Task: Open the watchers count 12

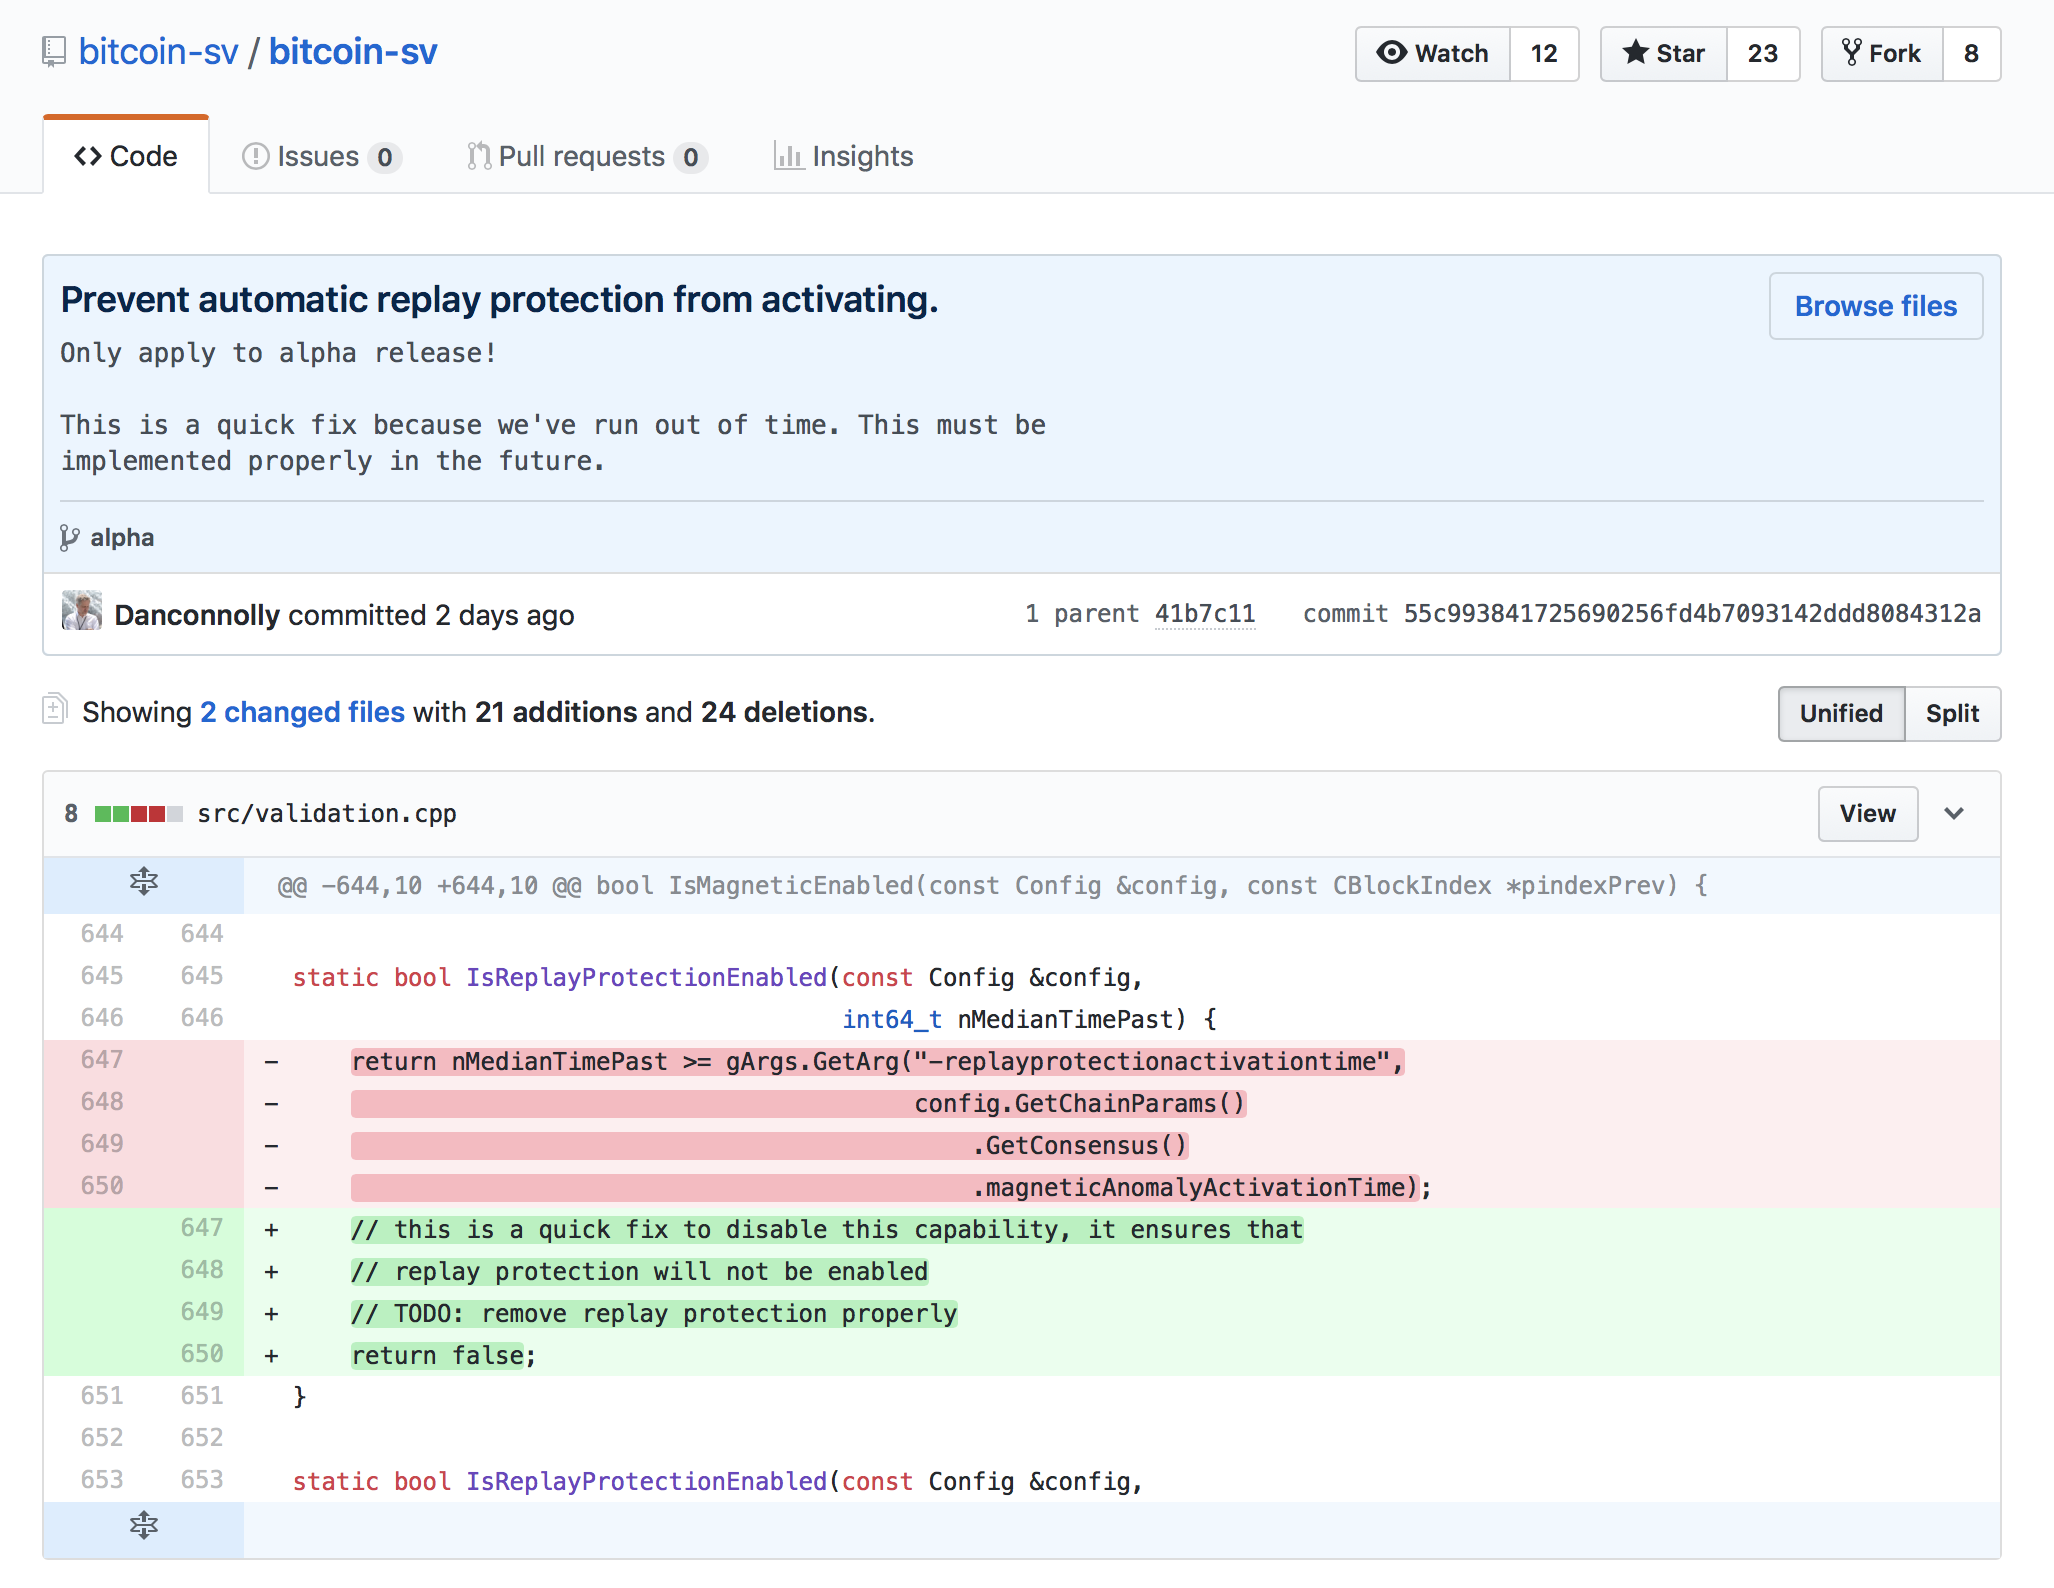Action: tap(1544, 53)
